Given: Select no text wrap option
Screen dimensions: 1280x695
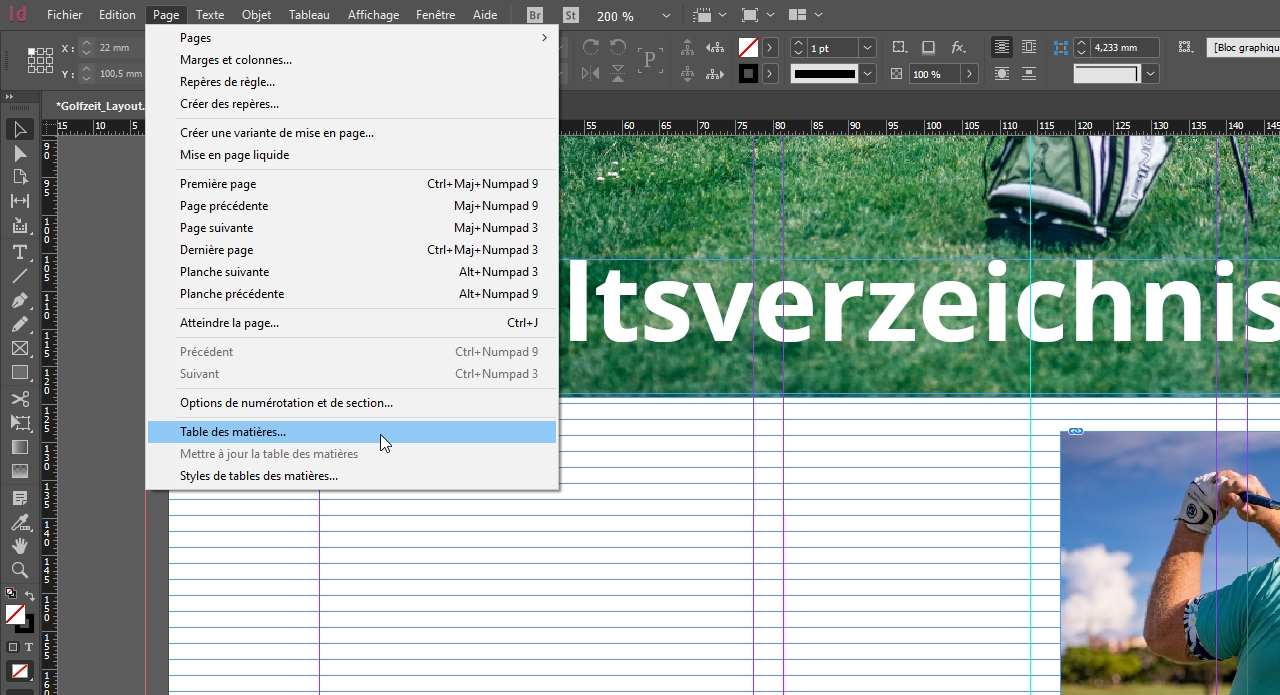Looking at the screenshot, I should [1002, 47].
